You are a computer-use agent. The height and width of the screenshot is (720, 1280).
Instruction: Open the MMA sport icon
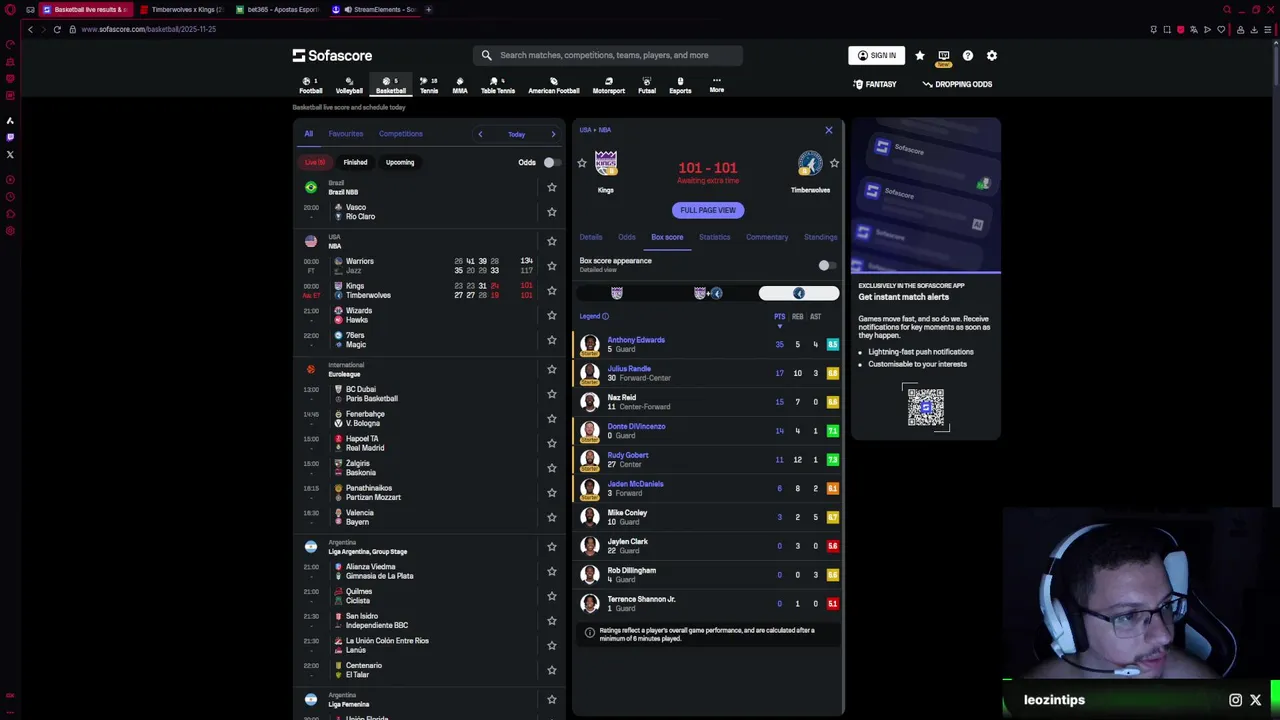pos(460,85)
